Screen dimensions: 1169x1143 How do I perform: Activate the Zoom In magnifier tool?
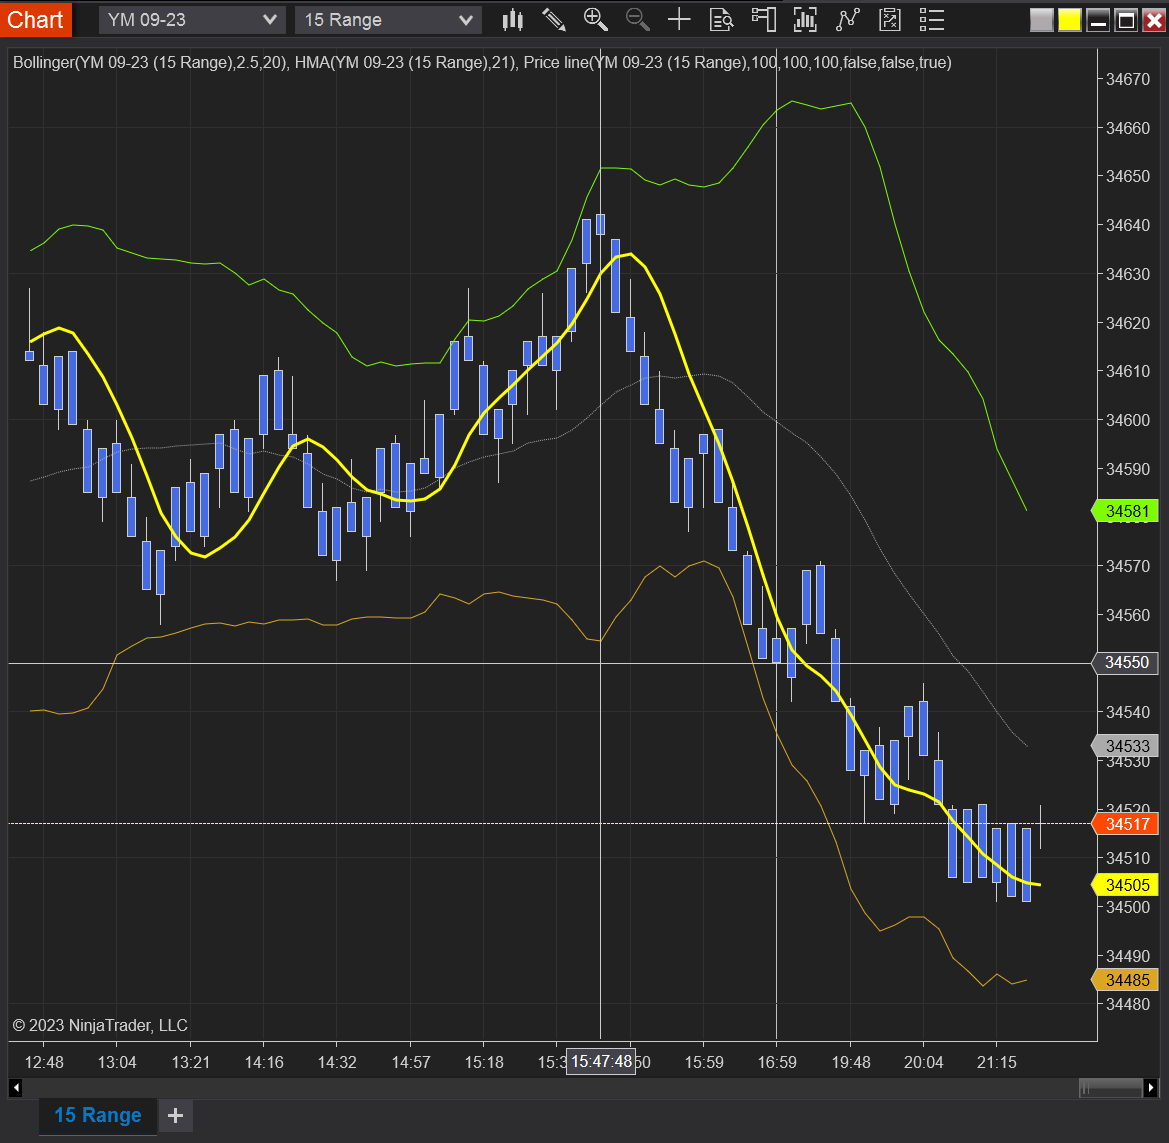click(595, 19)
